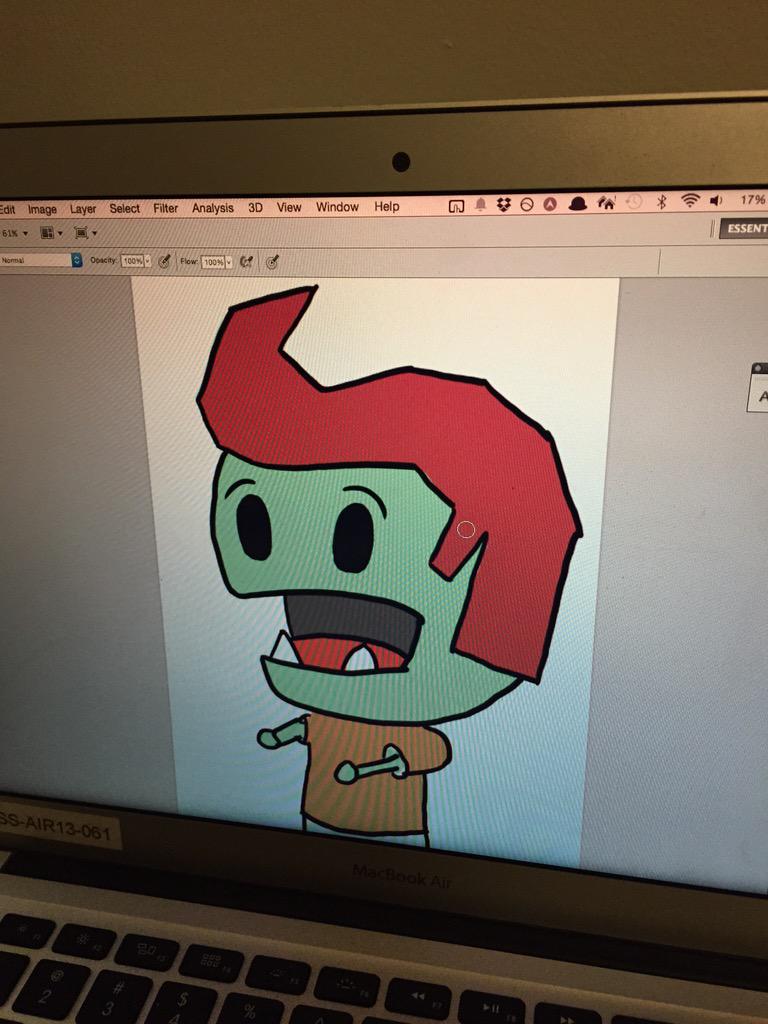
Task: Open the Select menu
Action: click(x=124, y=208)
